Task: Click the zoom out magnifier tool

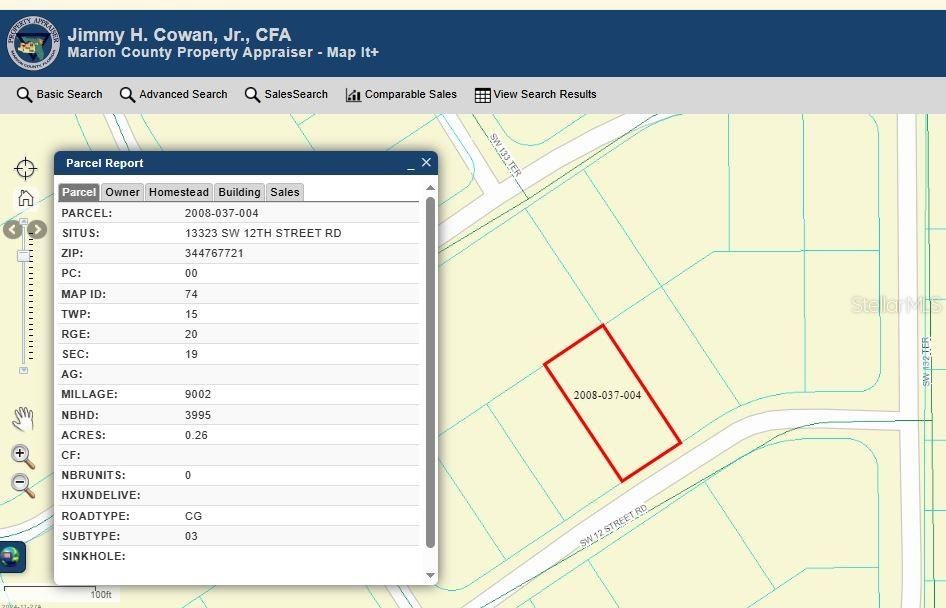Action: pos(22,483)
